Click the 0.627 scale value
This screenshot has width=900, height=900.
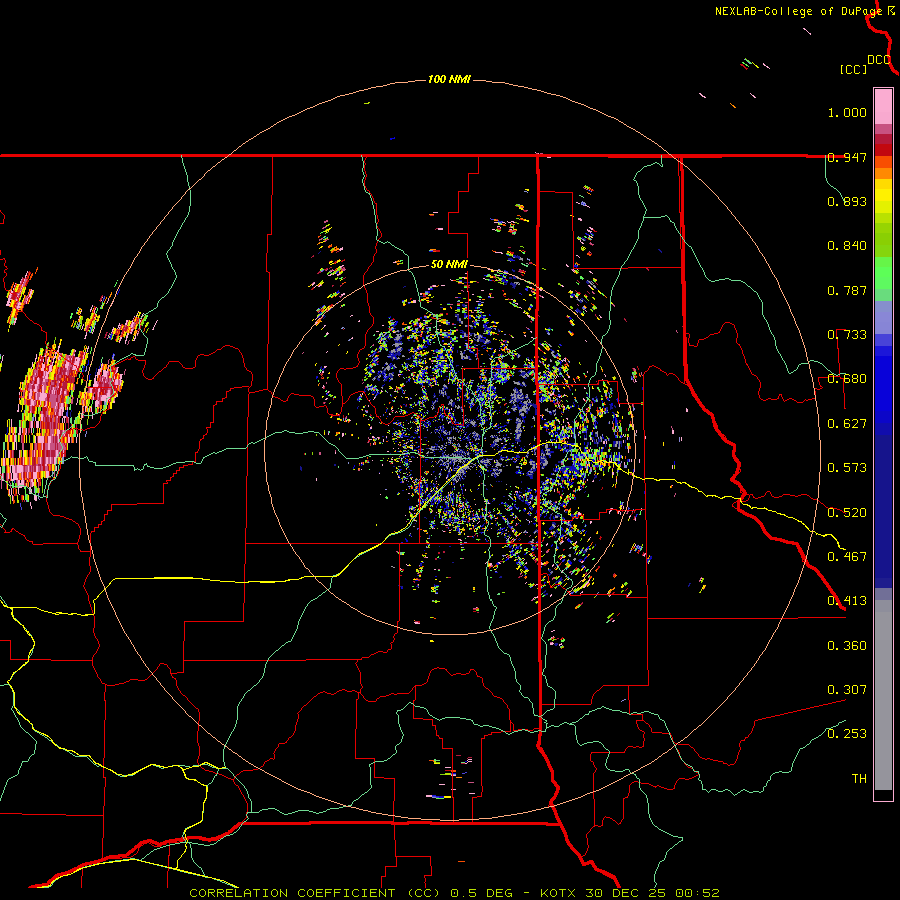click(x=847, y=424)
